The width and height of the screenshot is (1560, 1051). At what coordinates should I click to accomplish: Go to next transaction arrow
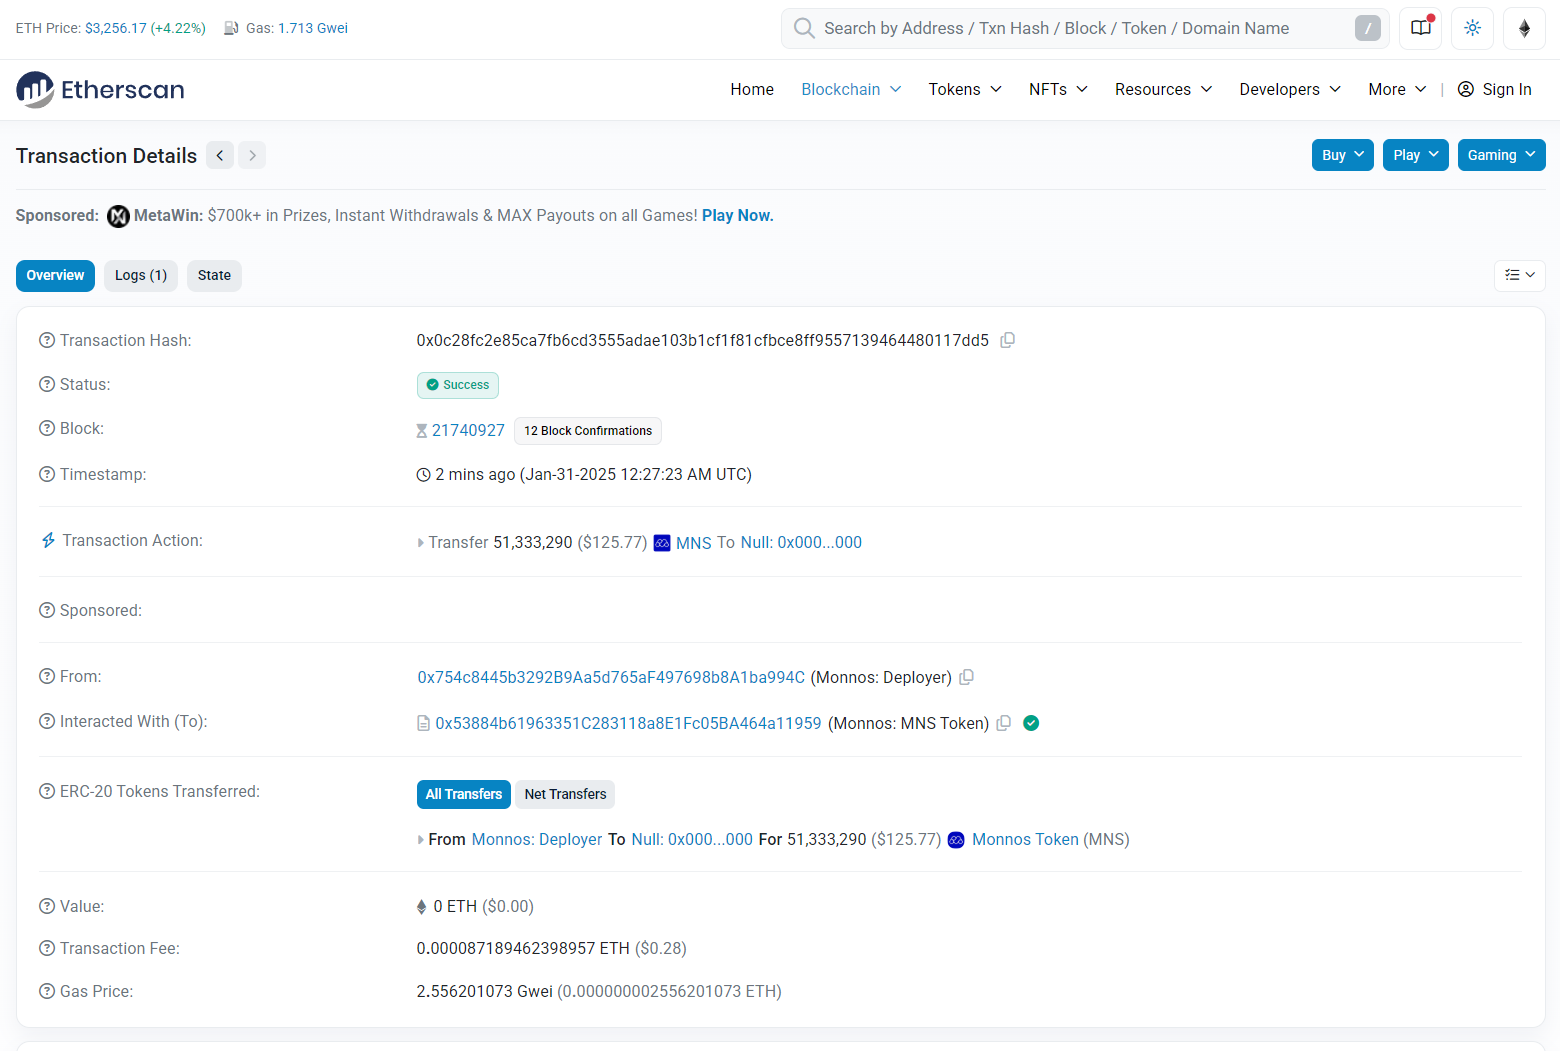click(252, 155)
